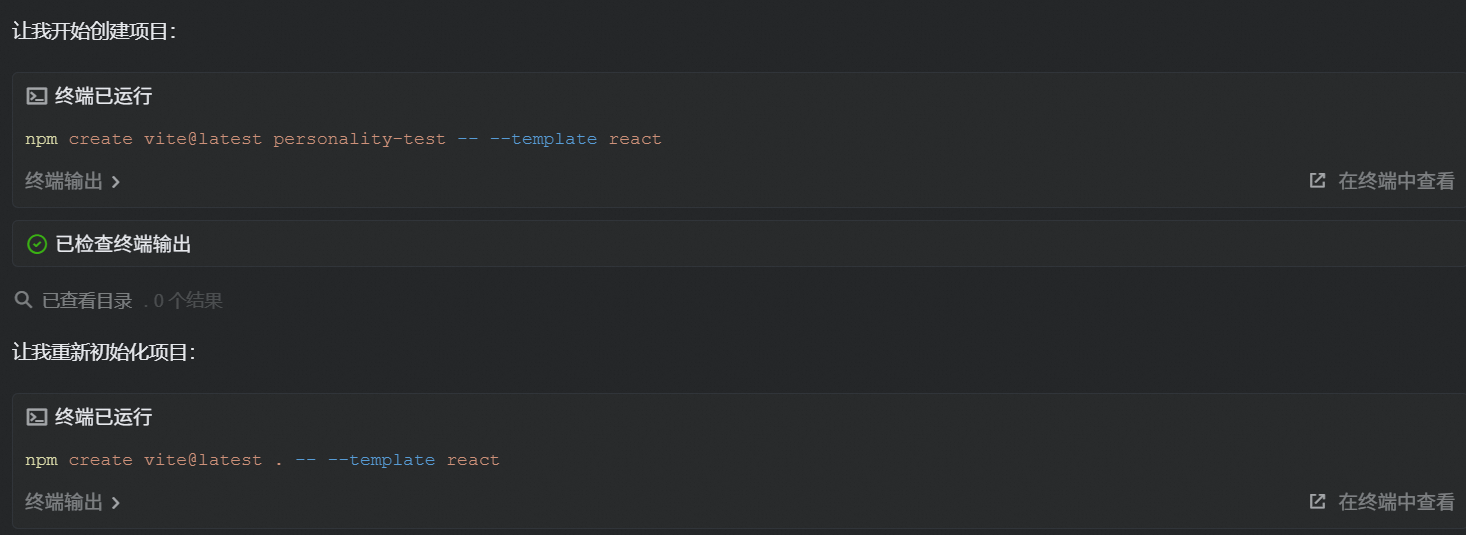
Task: Expand 终端输出 chevron under the "vite@latest ." command
Action: (x=116, y=502)
